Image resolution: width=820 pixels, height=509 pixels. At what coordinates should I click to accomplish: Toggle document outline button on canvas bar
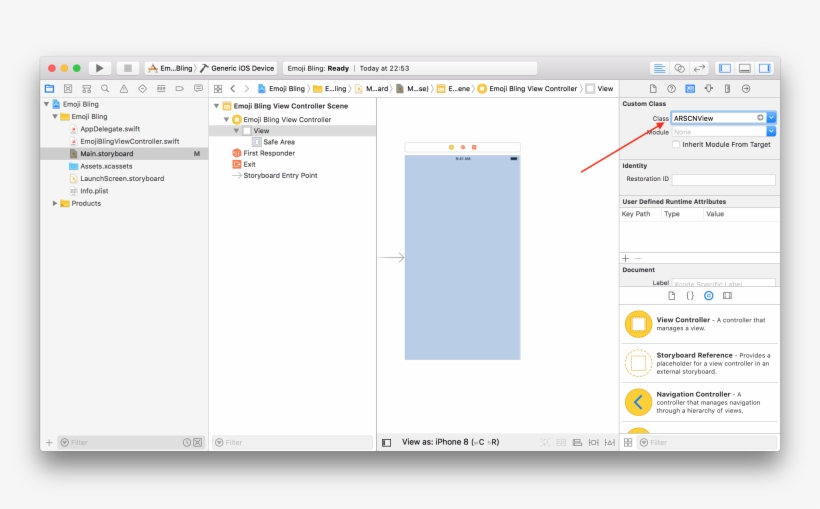click(386, 443)
